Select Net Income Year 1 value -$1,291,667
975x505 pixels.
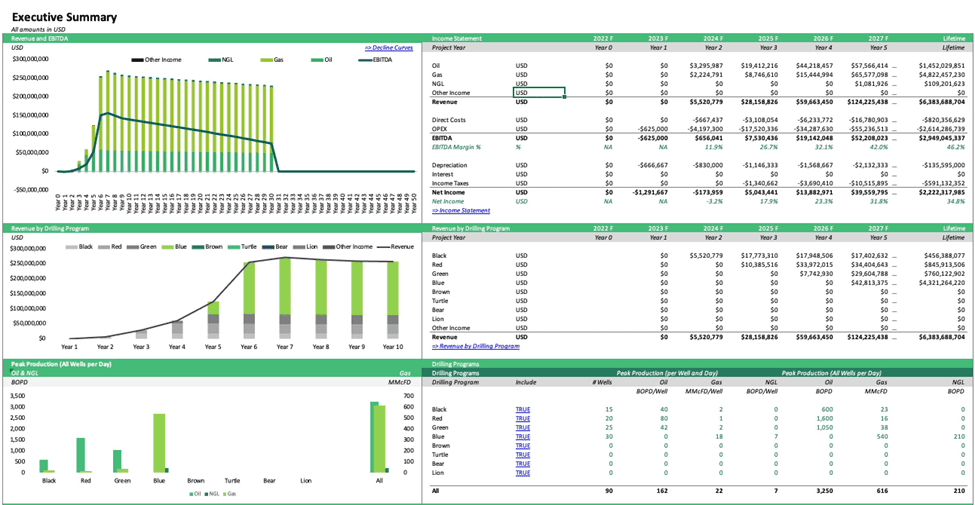click(650, 193)
